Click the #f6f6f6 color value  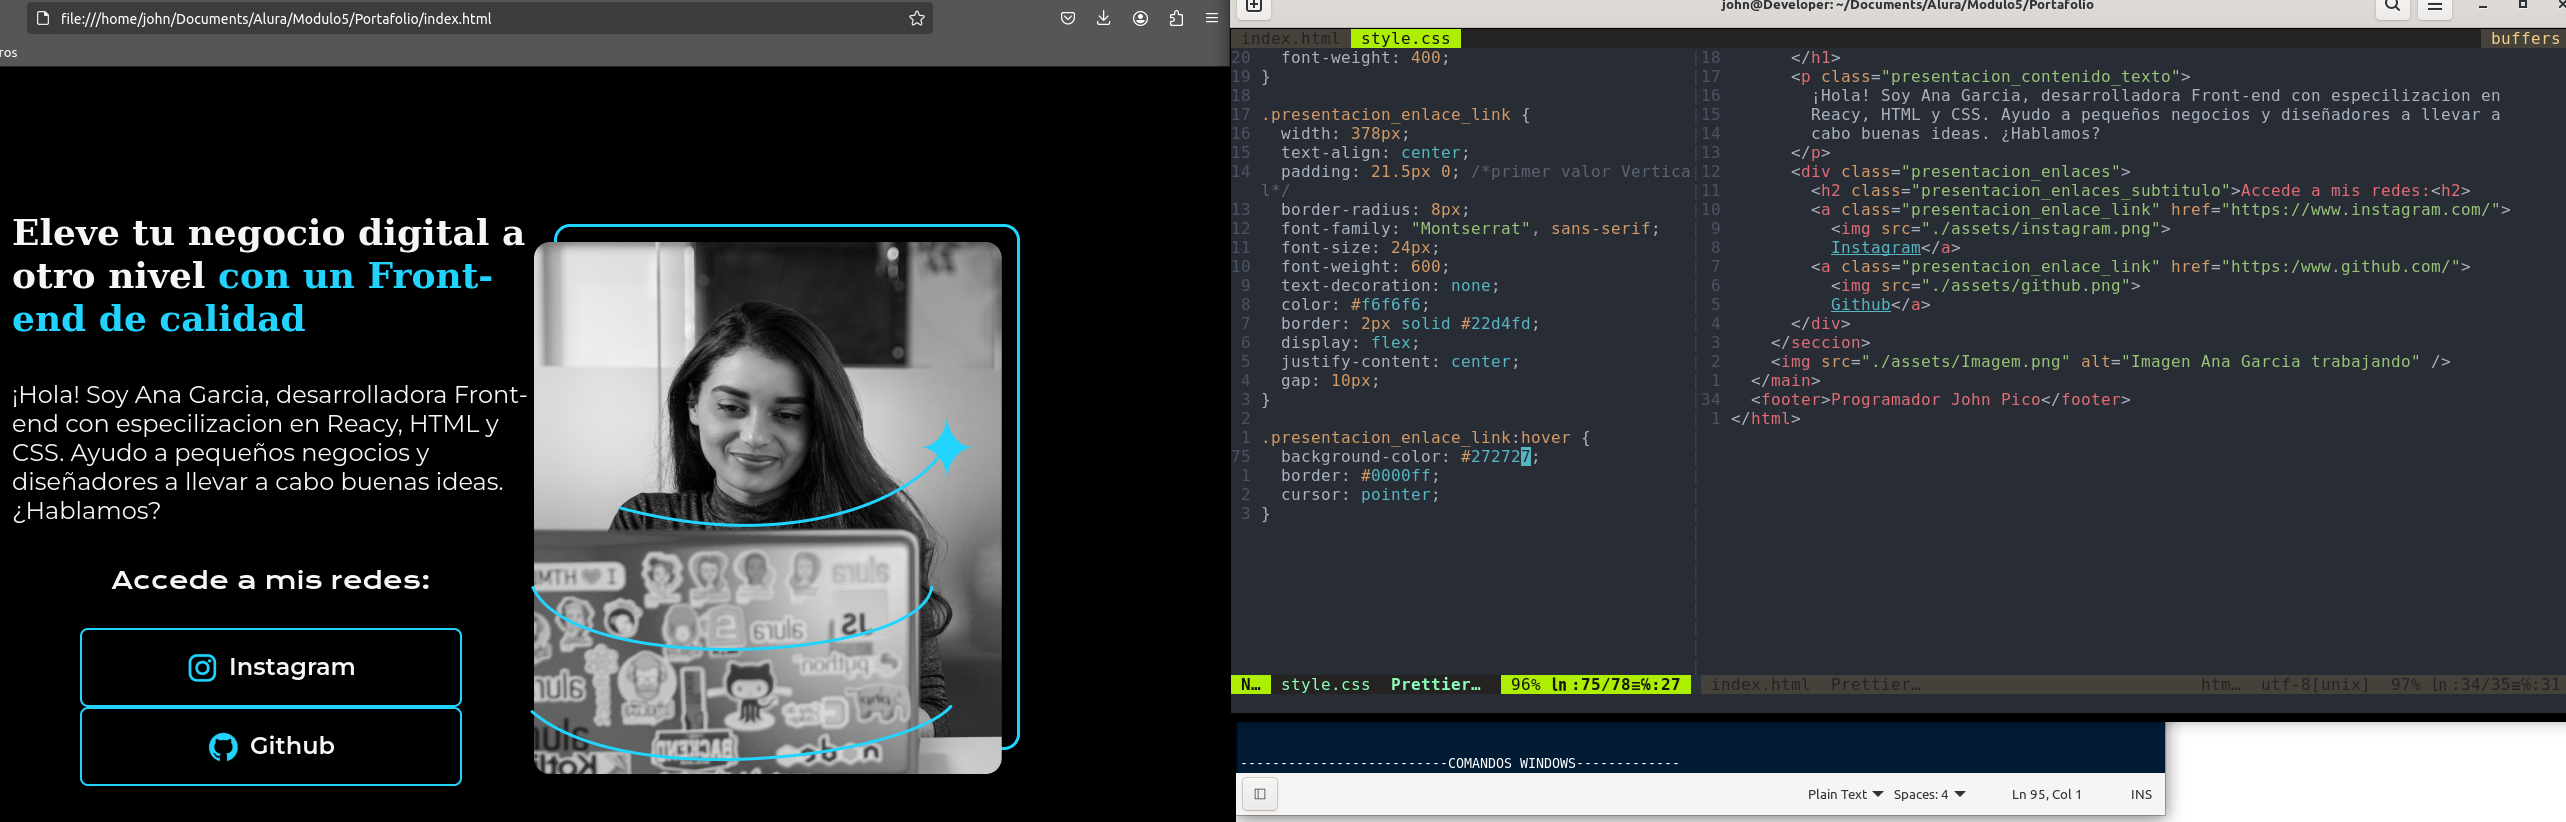coord(1385,304)
